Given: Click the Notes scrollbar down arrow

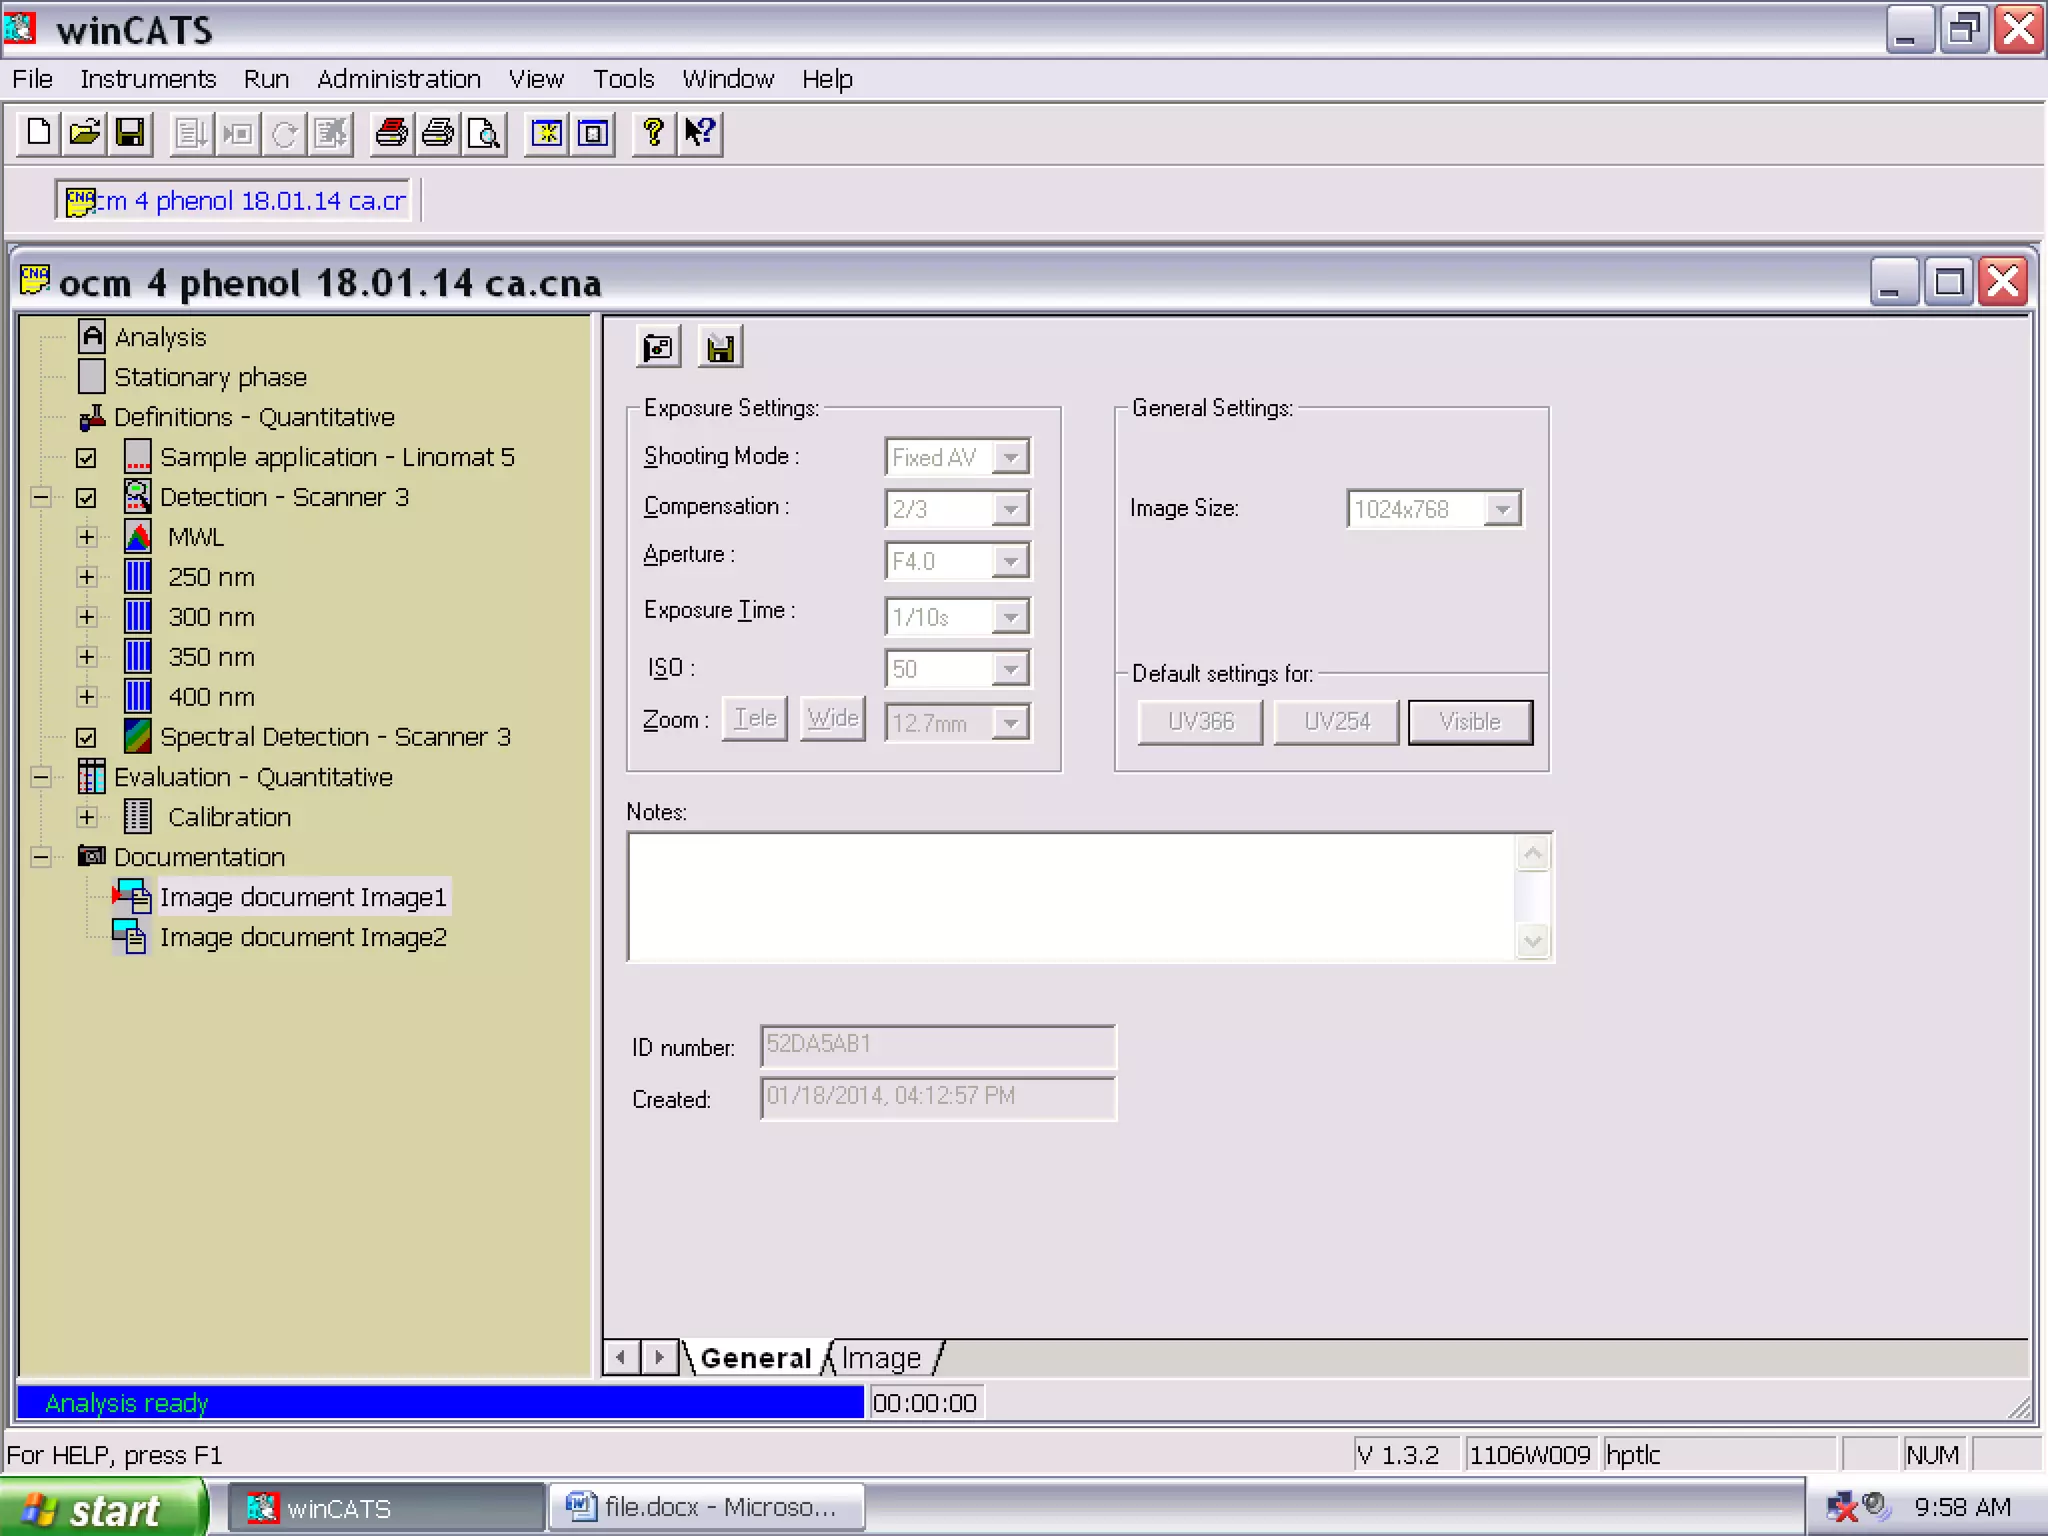Looking at the screenshot, I should (x=1532, y=940).
